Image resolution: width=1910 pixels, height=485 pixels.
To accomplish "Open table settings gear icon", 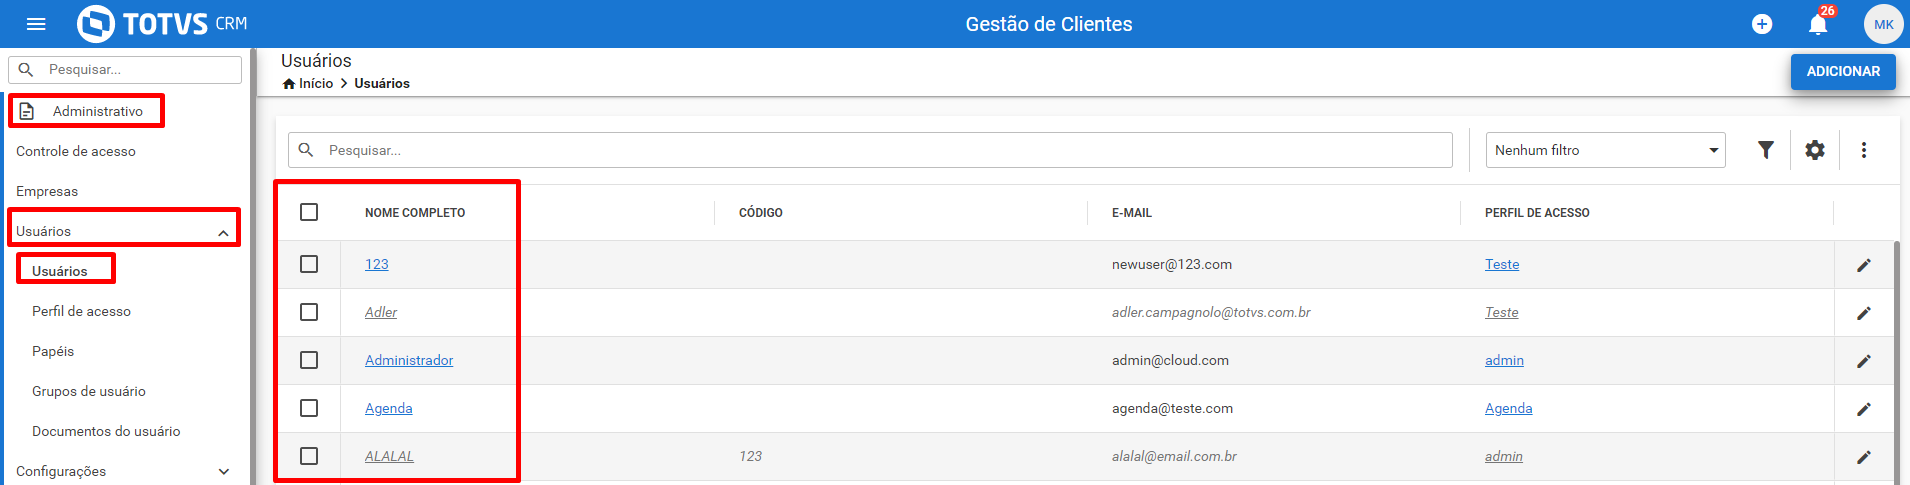I will click(1815, 150).
